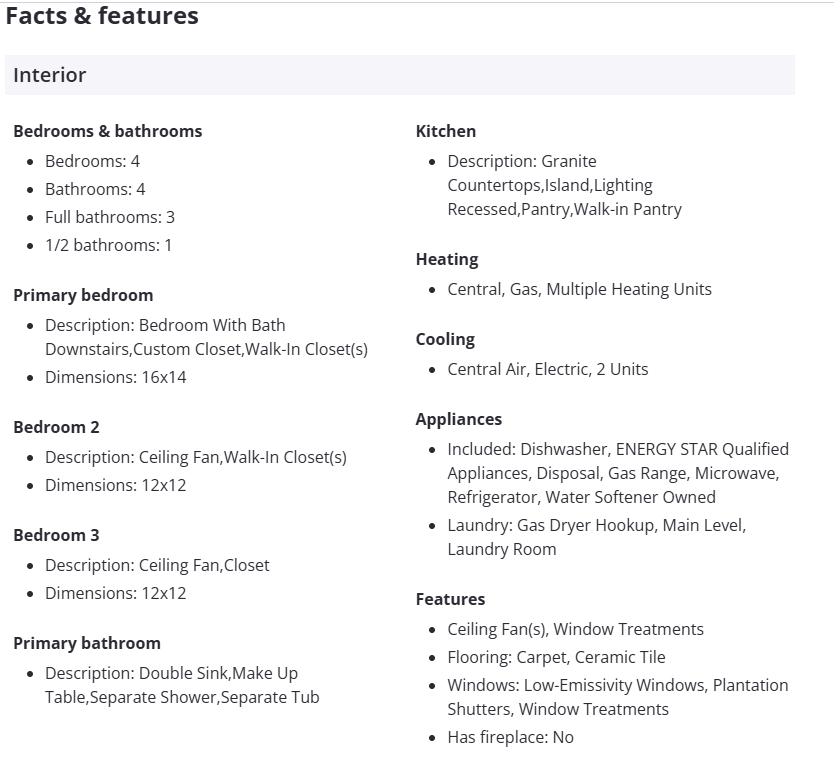Click the Heating section heading

(x=447, y=259)
